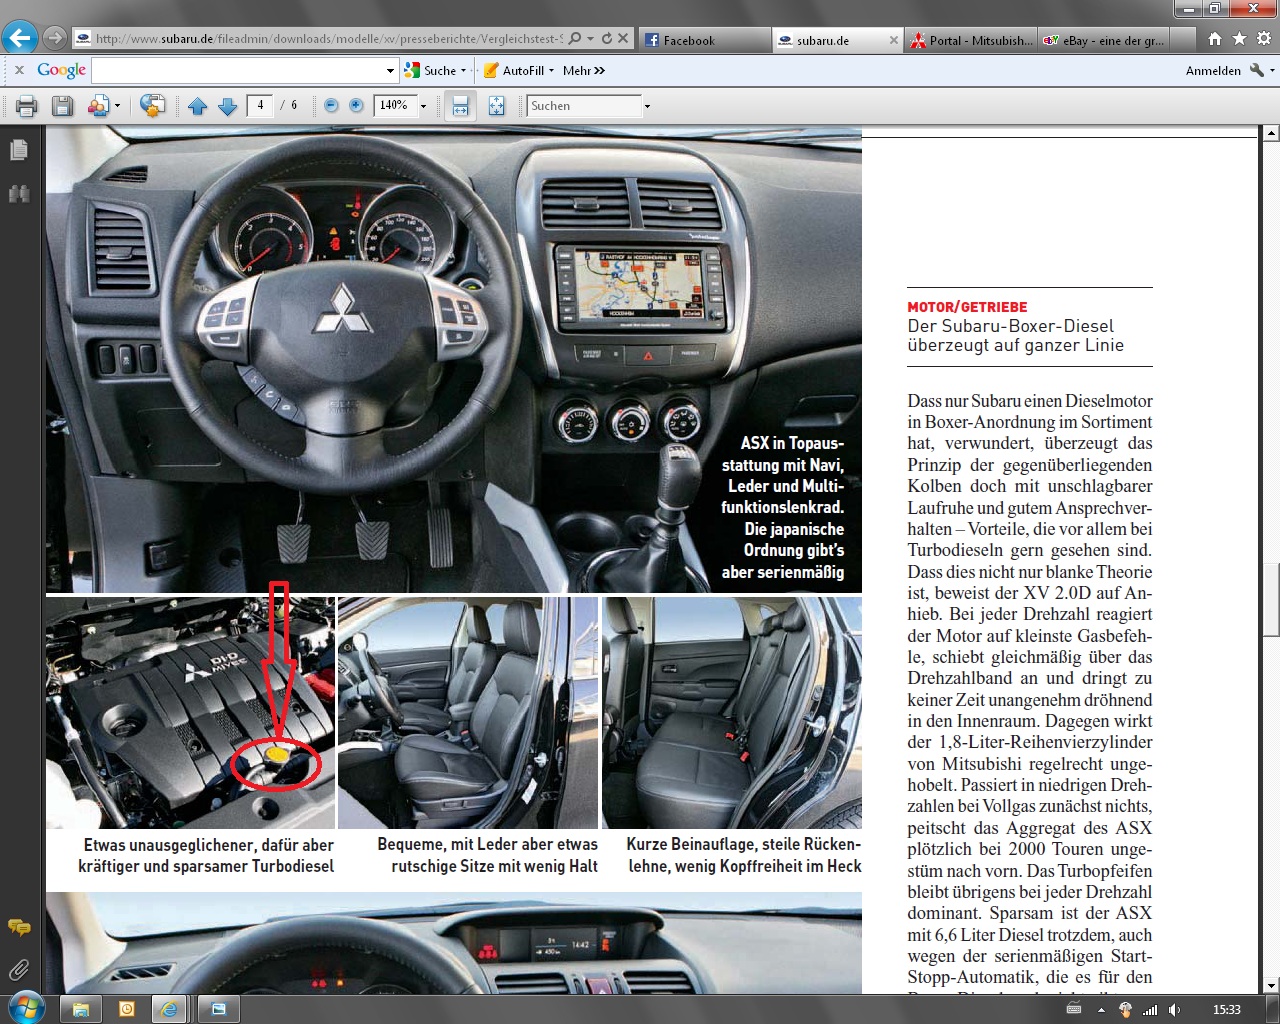The image size is (1280, 1024).
Task: Go to previous page with up arrow
Action: coord(198,106)
